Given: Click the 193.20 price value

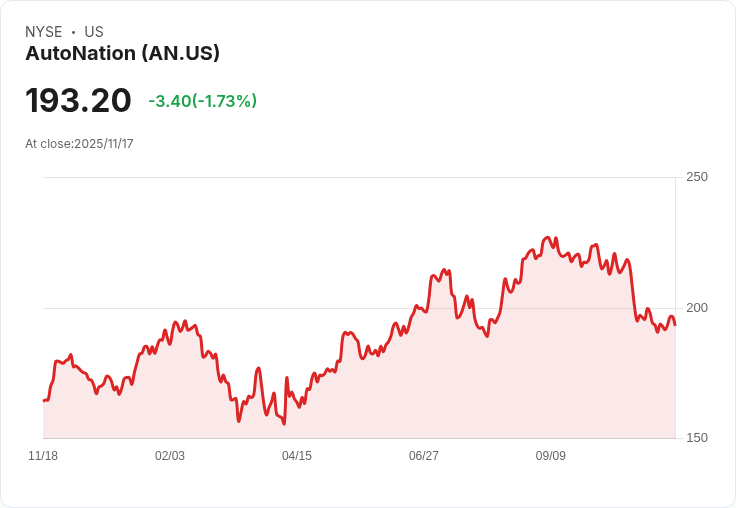Looking at the screenshot, I should pos(78,100).
